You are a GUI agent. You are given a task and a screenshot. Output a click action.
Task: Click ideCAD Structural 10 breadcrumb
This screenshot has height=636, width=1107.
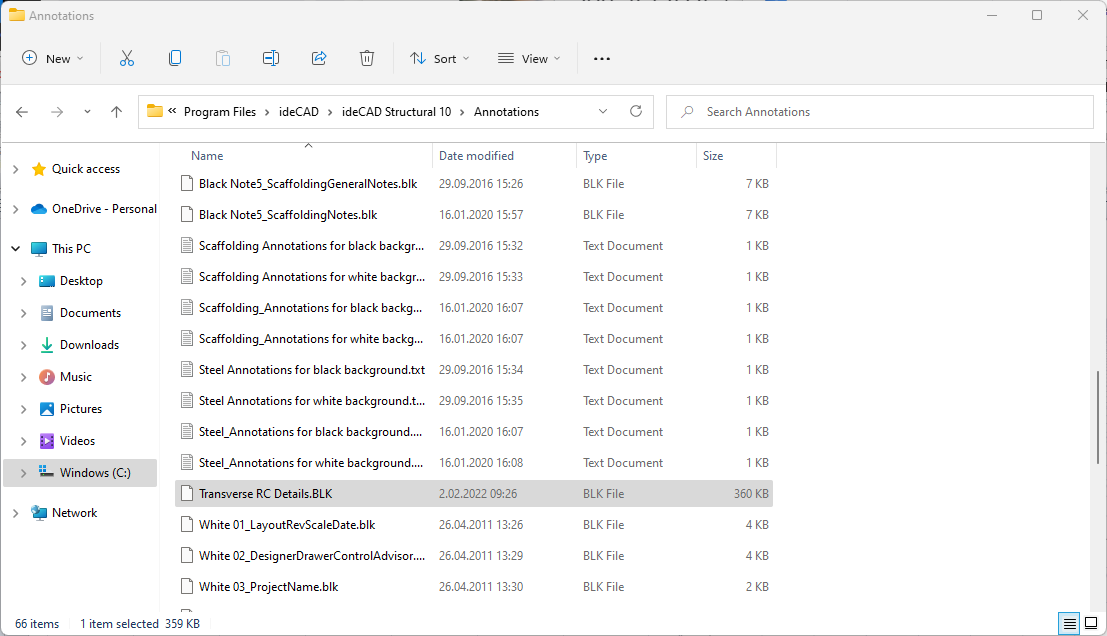[395, 112]
